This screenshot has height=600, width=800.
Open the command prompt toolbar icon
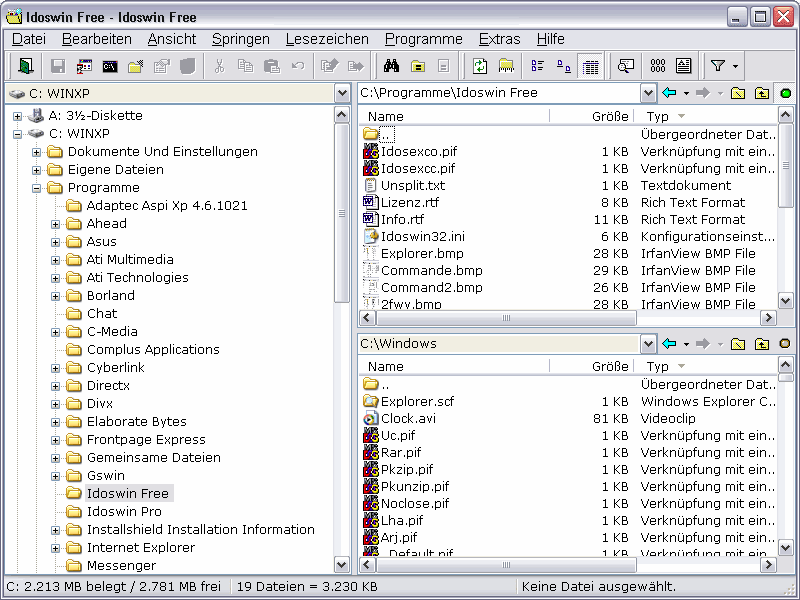click(110, 66)
